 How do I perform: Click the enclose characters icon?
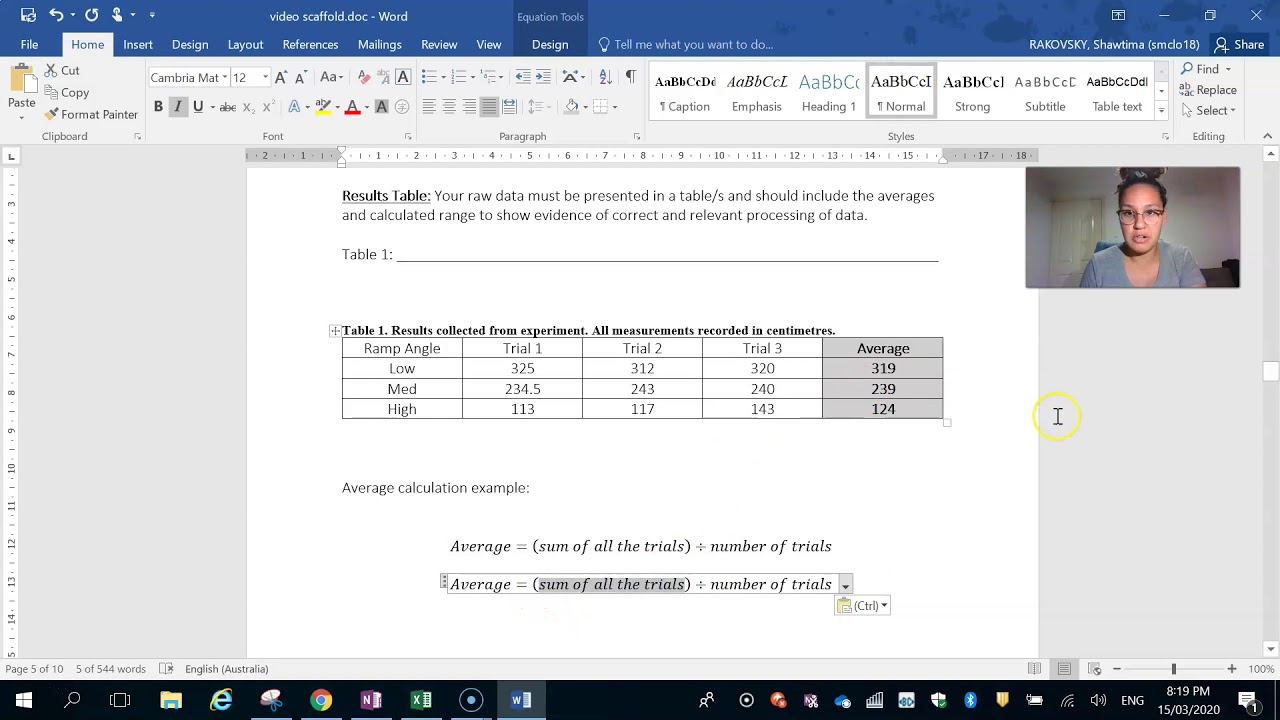(x=402, y=107)
